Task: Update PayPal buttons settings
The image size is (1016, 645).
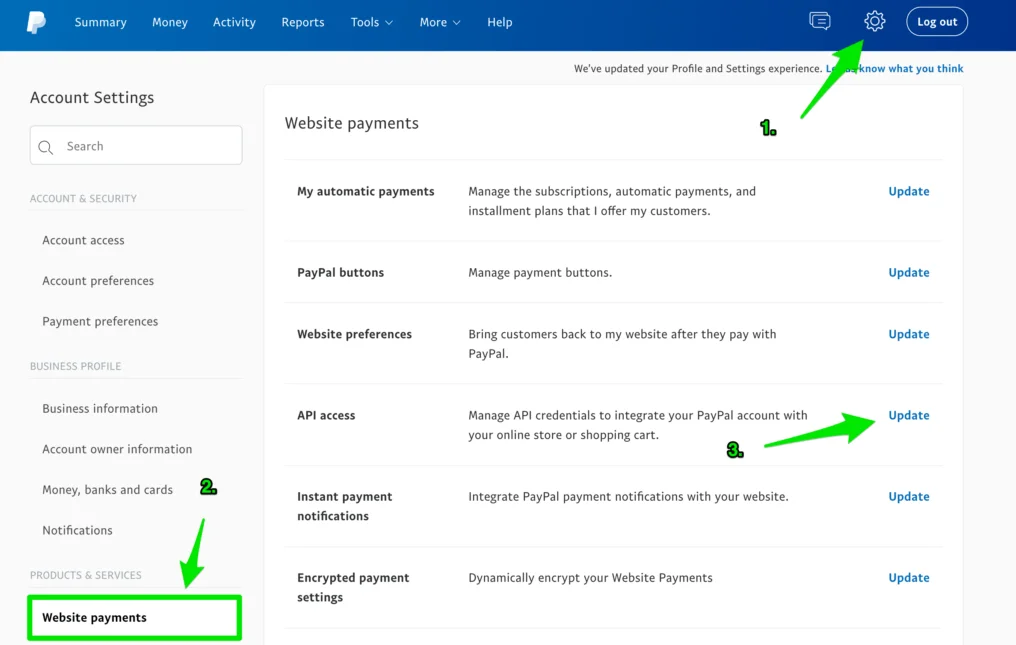Action: point(908,272)
